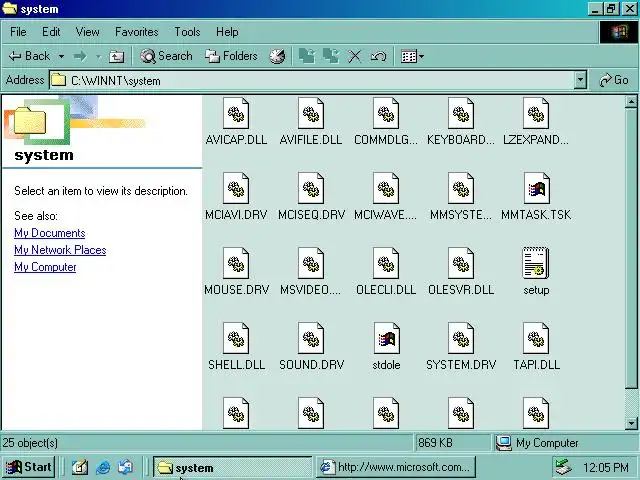The height and width of the screenshot is (480, 640).
Task: Click the Address path input field
Action: tap(312, 80)
